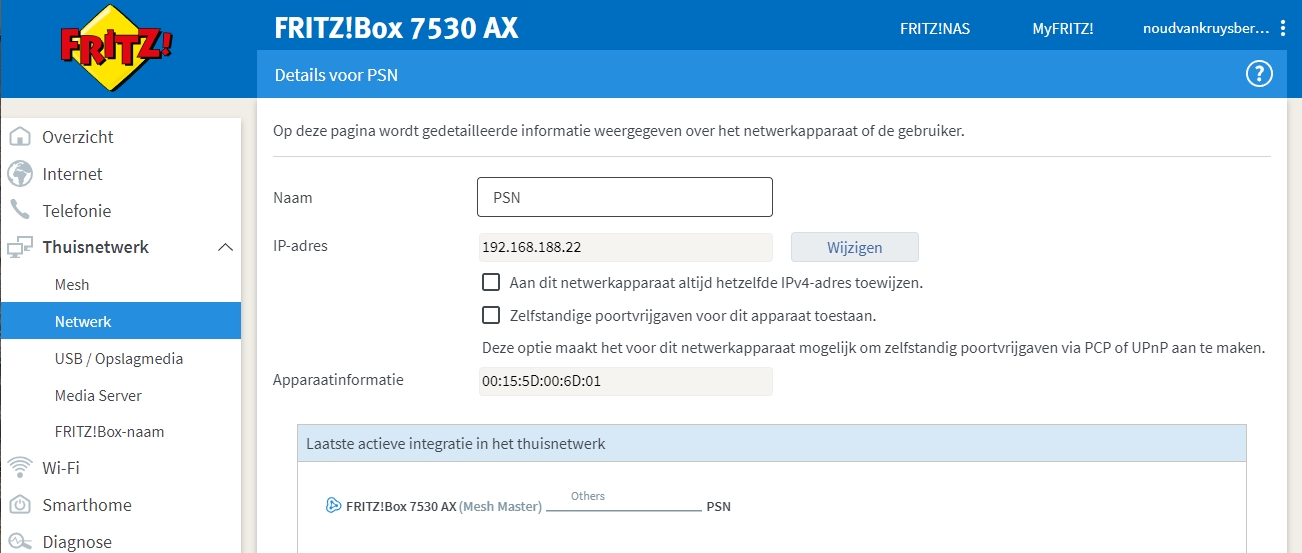Click the Telefonie phone icon
This screenshot has height=553, width=1302.
point(20,211)
